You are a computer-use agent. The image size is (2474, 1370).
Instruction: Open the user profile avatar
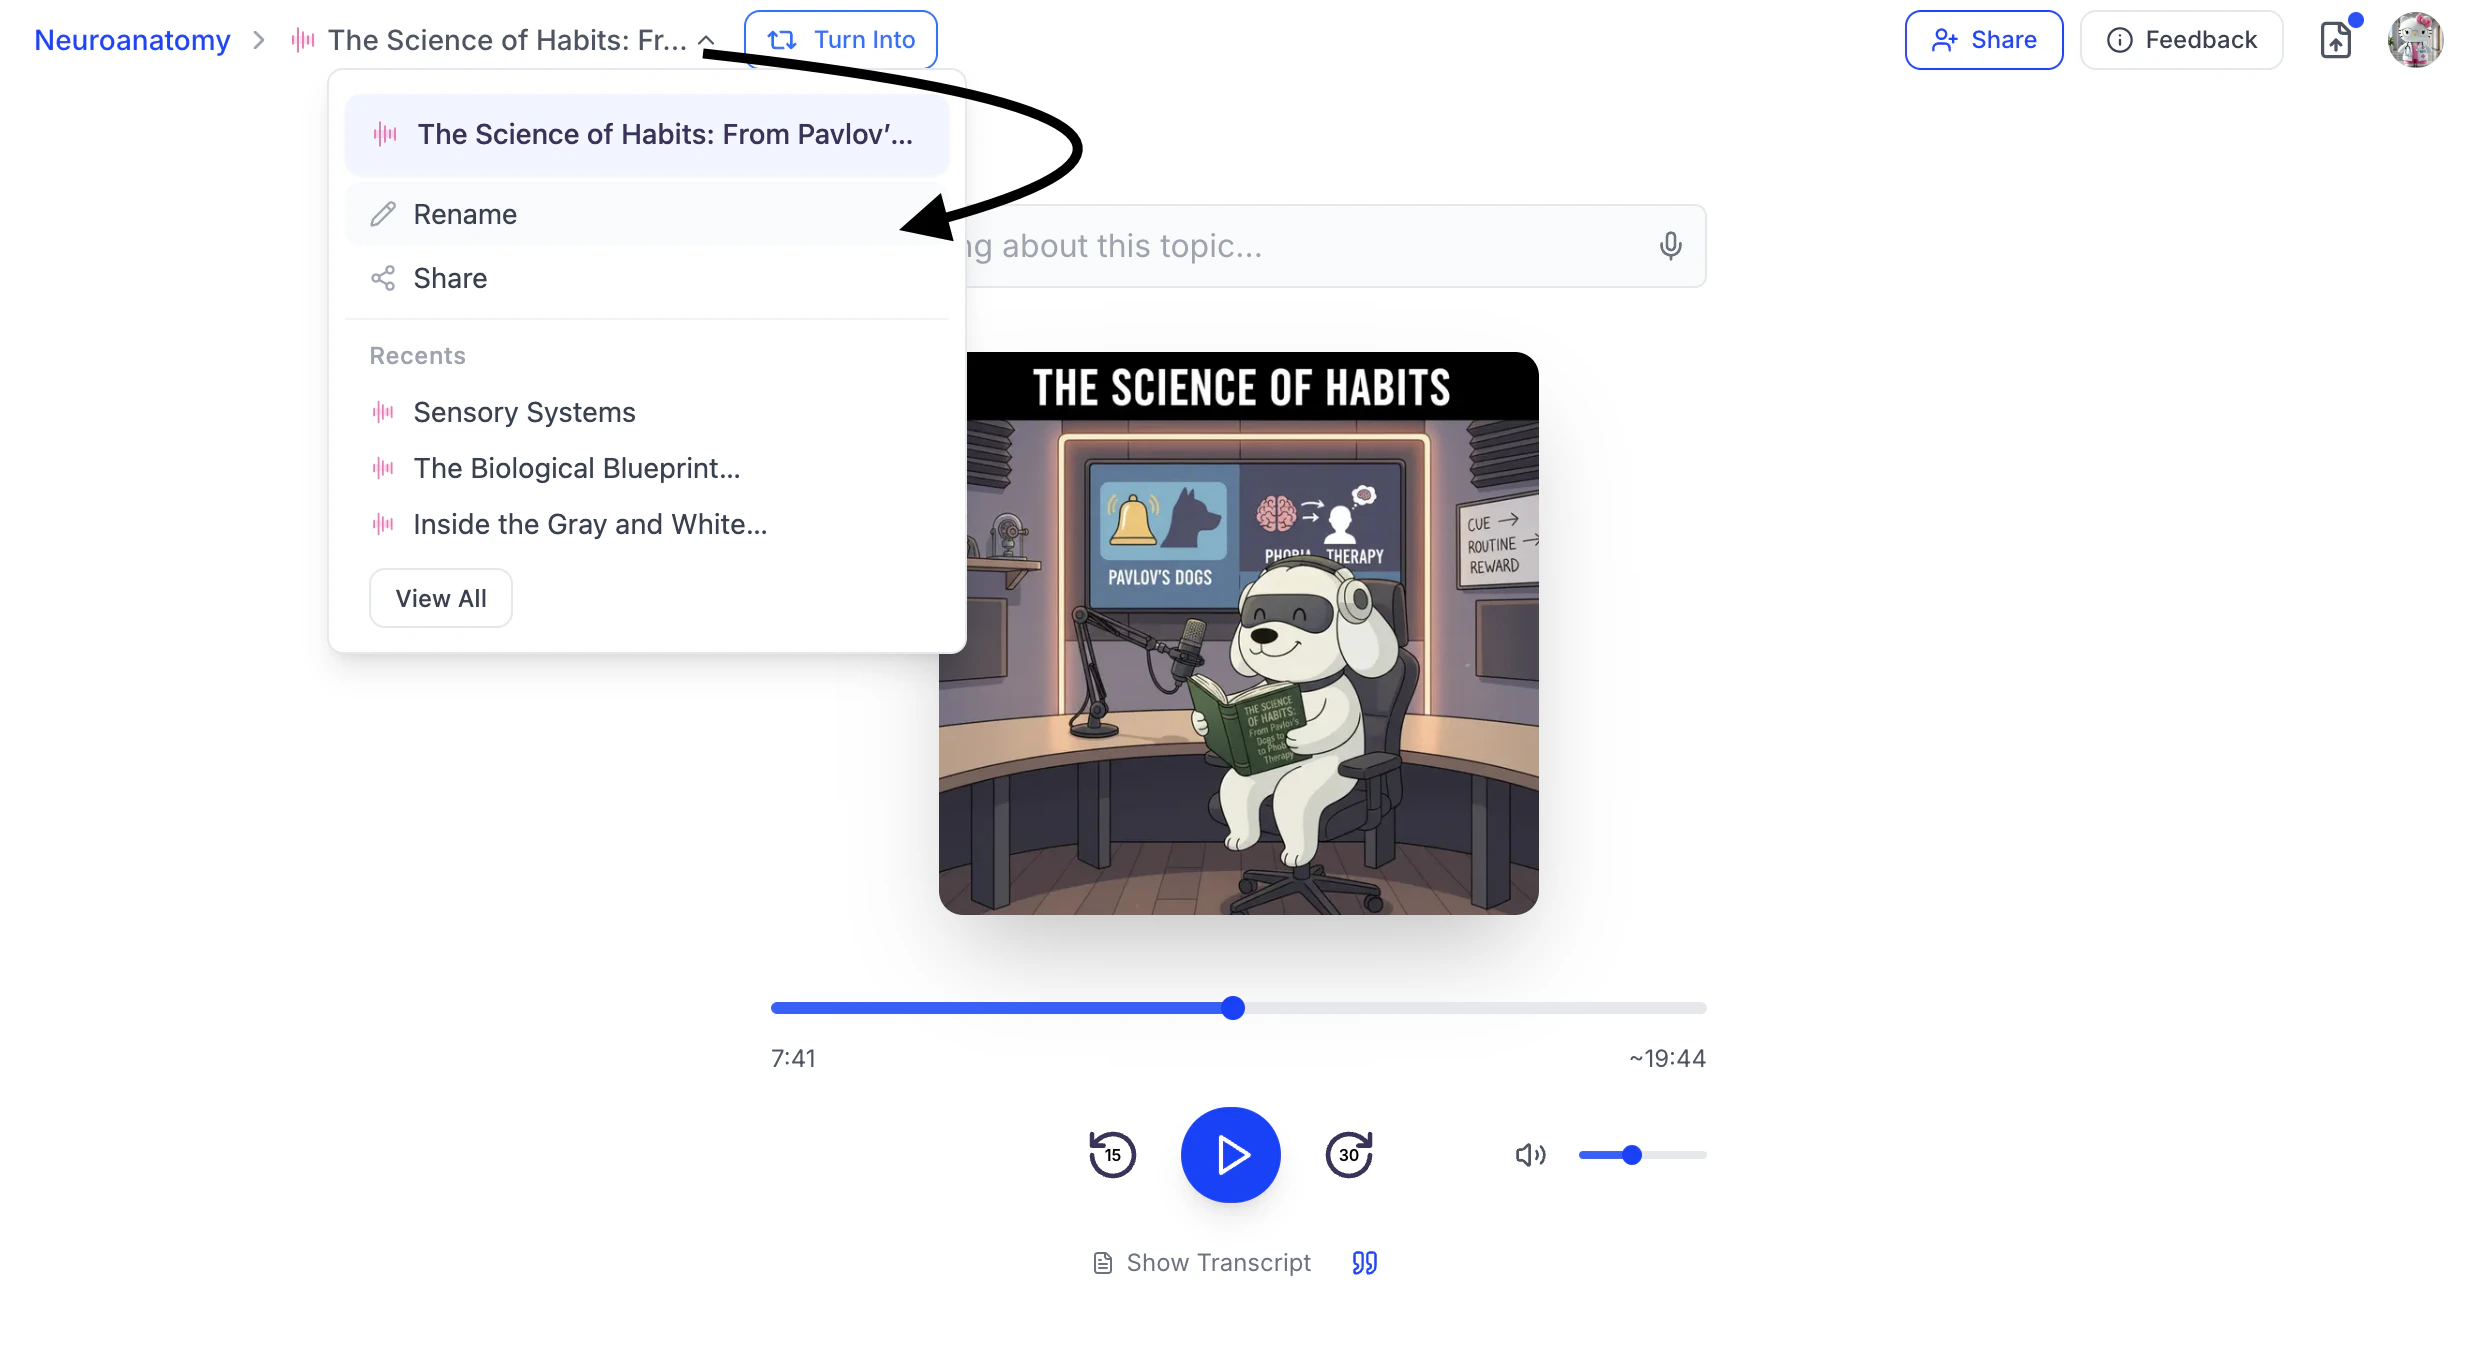2415,40
